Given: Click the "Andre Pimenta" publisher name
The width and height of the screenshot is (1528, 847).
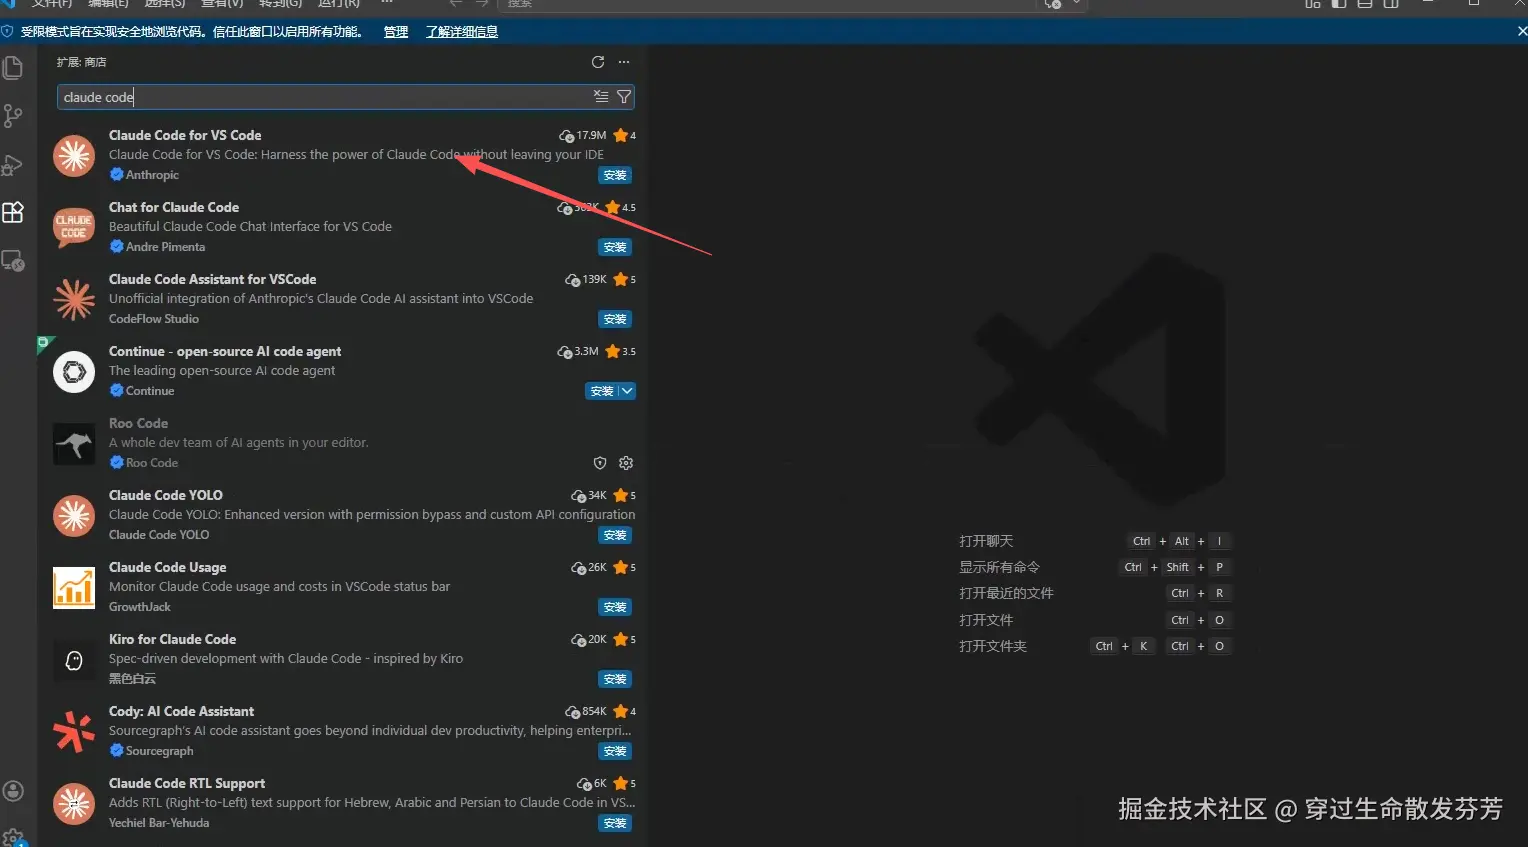Looking at the screenshot, I should click(x=165, y=247).
